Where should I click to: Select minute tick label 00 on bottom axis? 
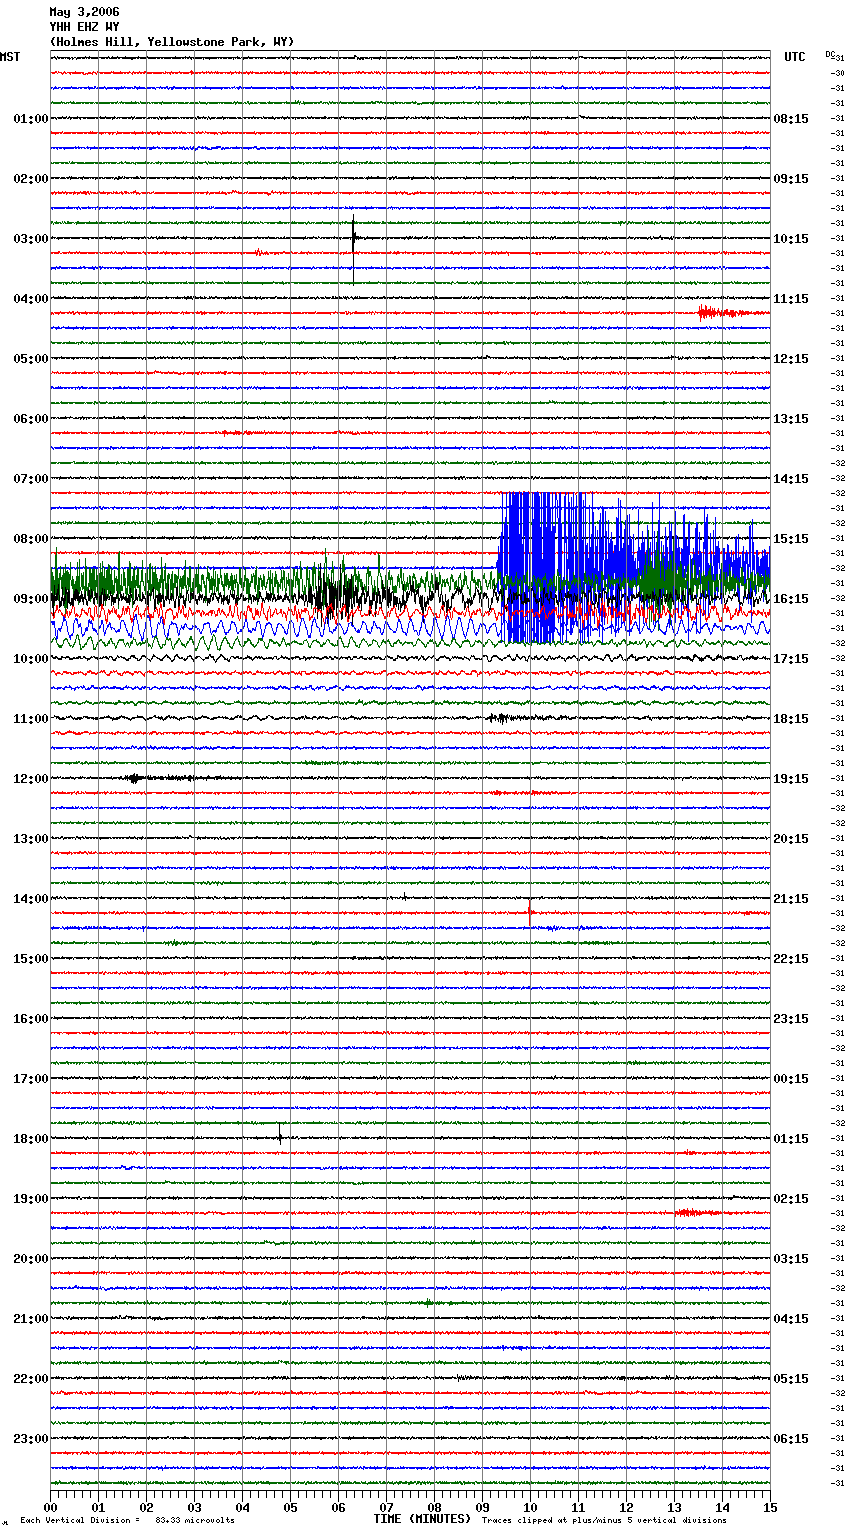coord(50,1507)
